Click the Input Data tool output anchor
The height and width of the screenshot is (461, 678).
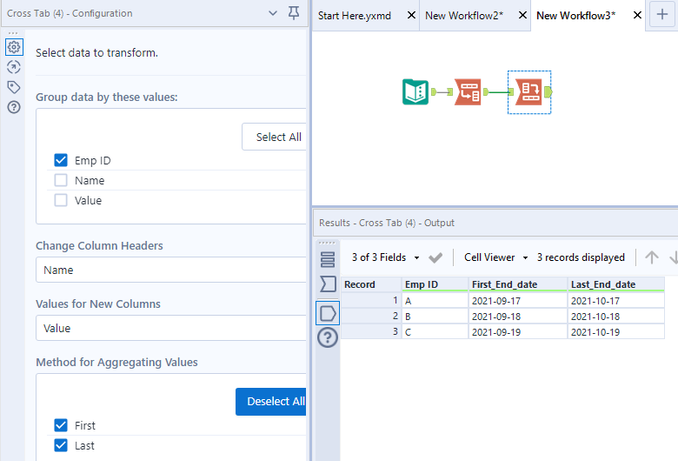coord(434,92)
